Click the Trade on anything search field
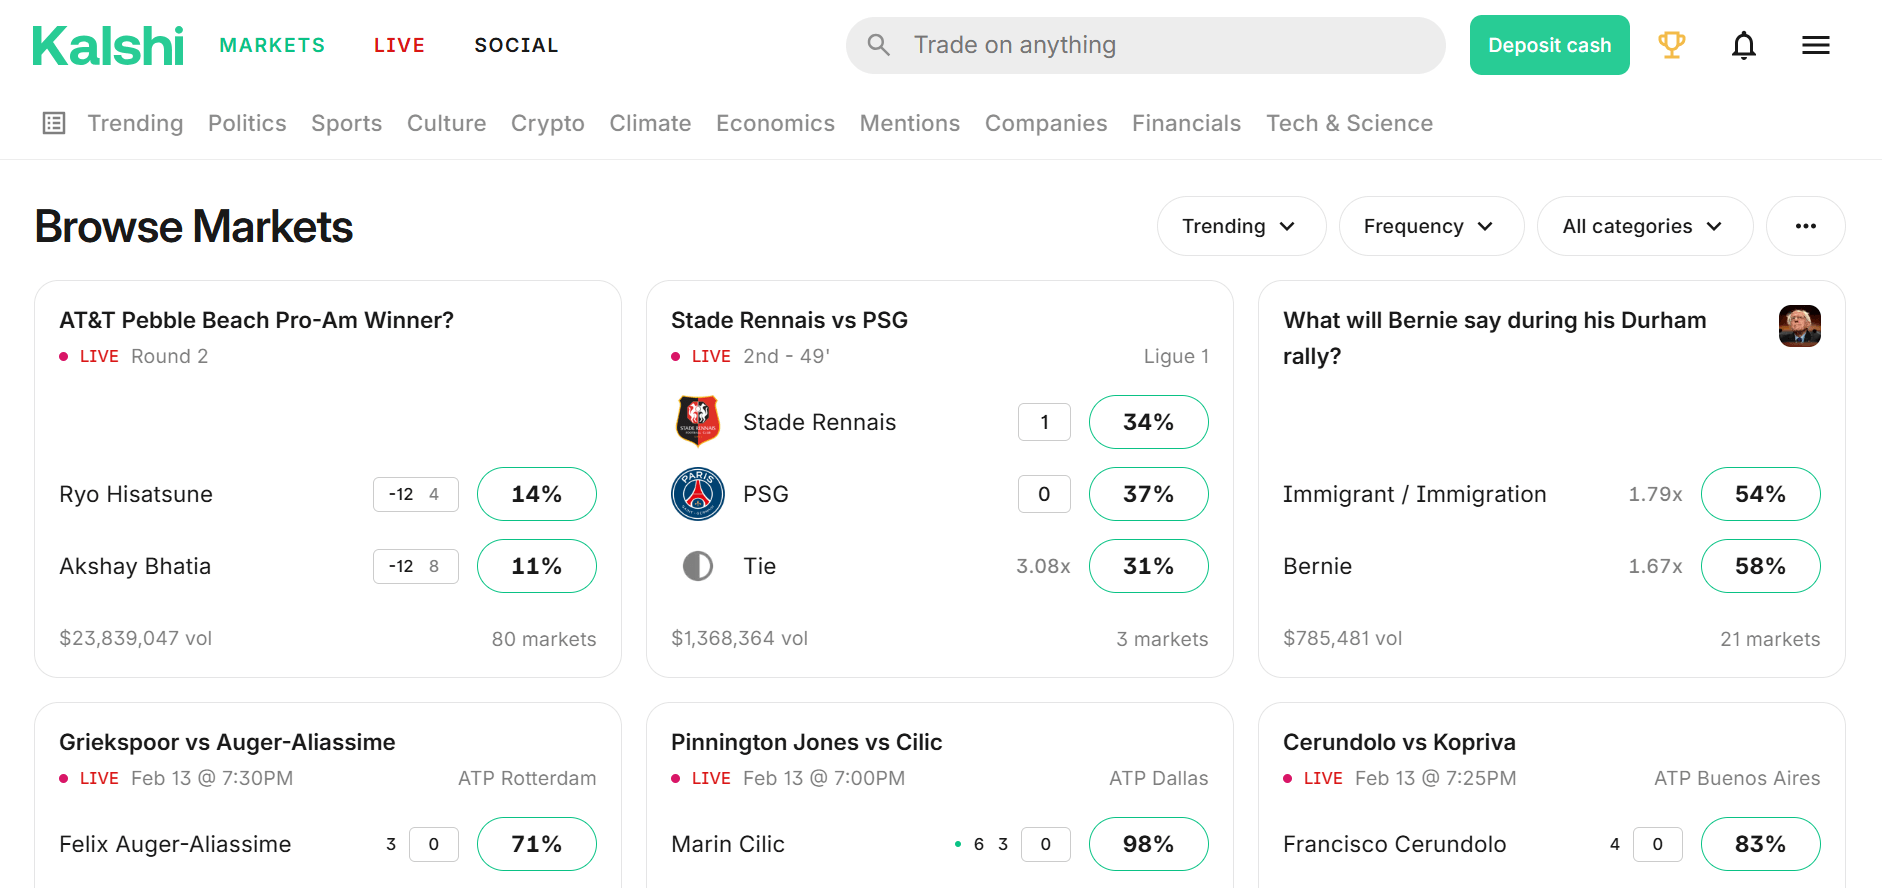The image size is (1882, 888). tap(1145, 45)
